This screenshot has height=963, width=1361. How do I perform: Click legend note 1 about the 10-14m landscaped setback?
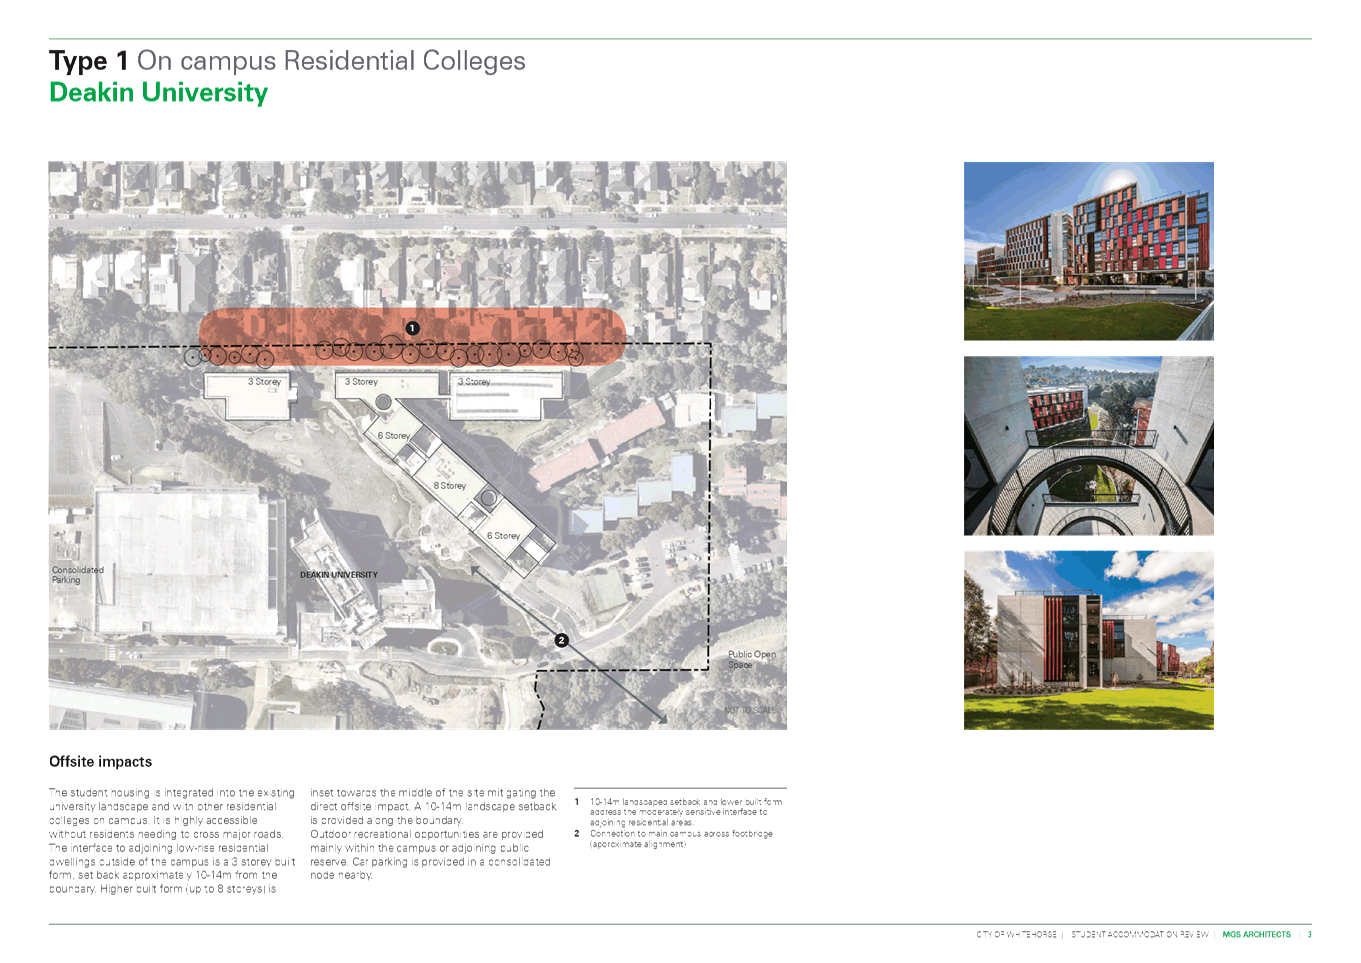click(x=680, y=812)
